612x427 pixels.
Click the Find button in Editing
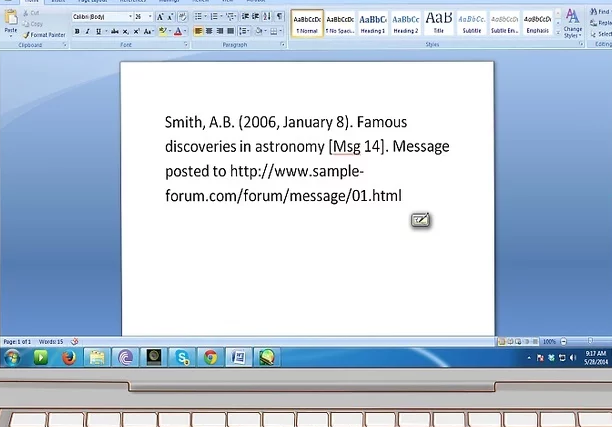pyautogui.click(x=601, y=12)
